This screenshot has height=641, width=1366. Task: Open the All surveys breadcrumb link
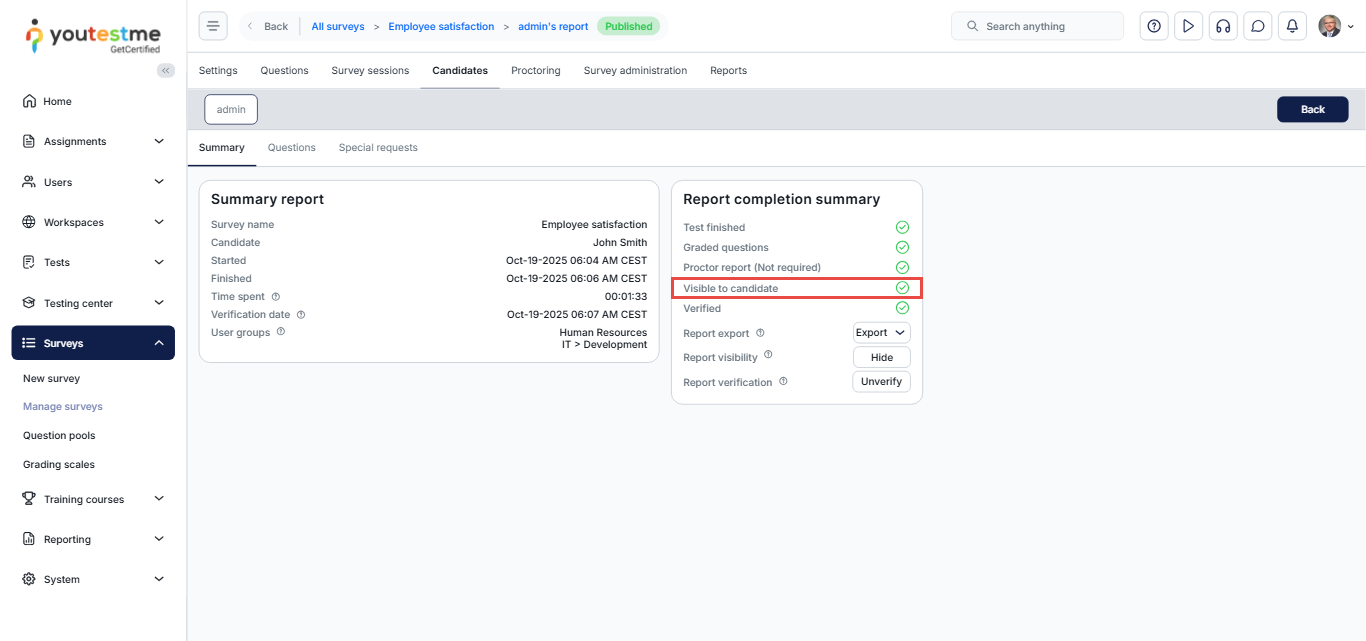tap(338, 27)
